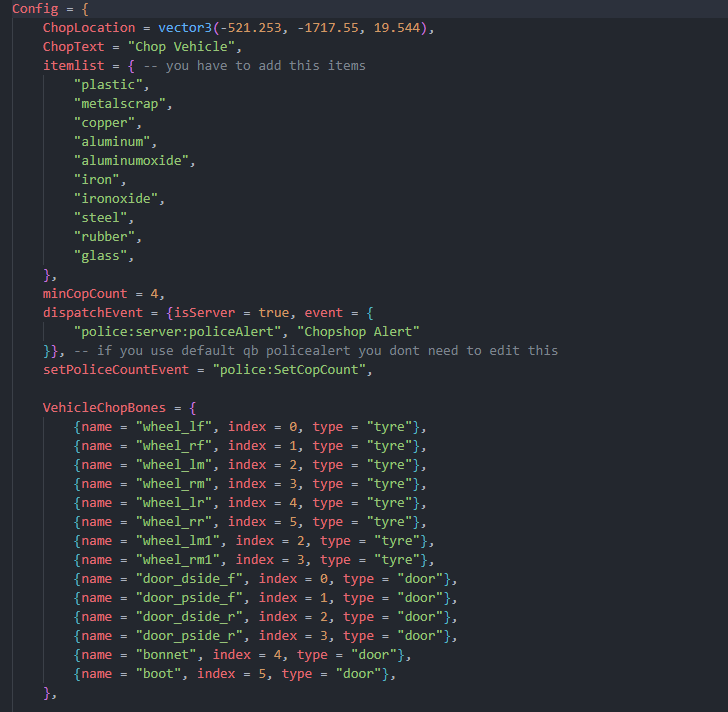Image resolution: width=728 pixels, height=712 pixels.
Task: Click the "door_dside_f" bone name
Action: pos(189,579)
